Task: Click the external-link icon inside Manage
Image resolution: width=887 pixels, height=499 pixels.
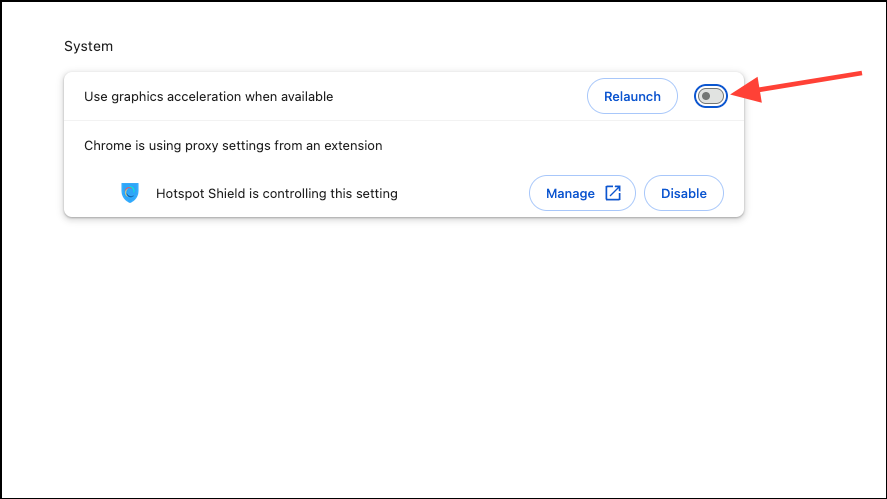Action: [613, 193]
